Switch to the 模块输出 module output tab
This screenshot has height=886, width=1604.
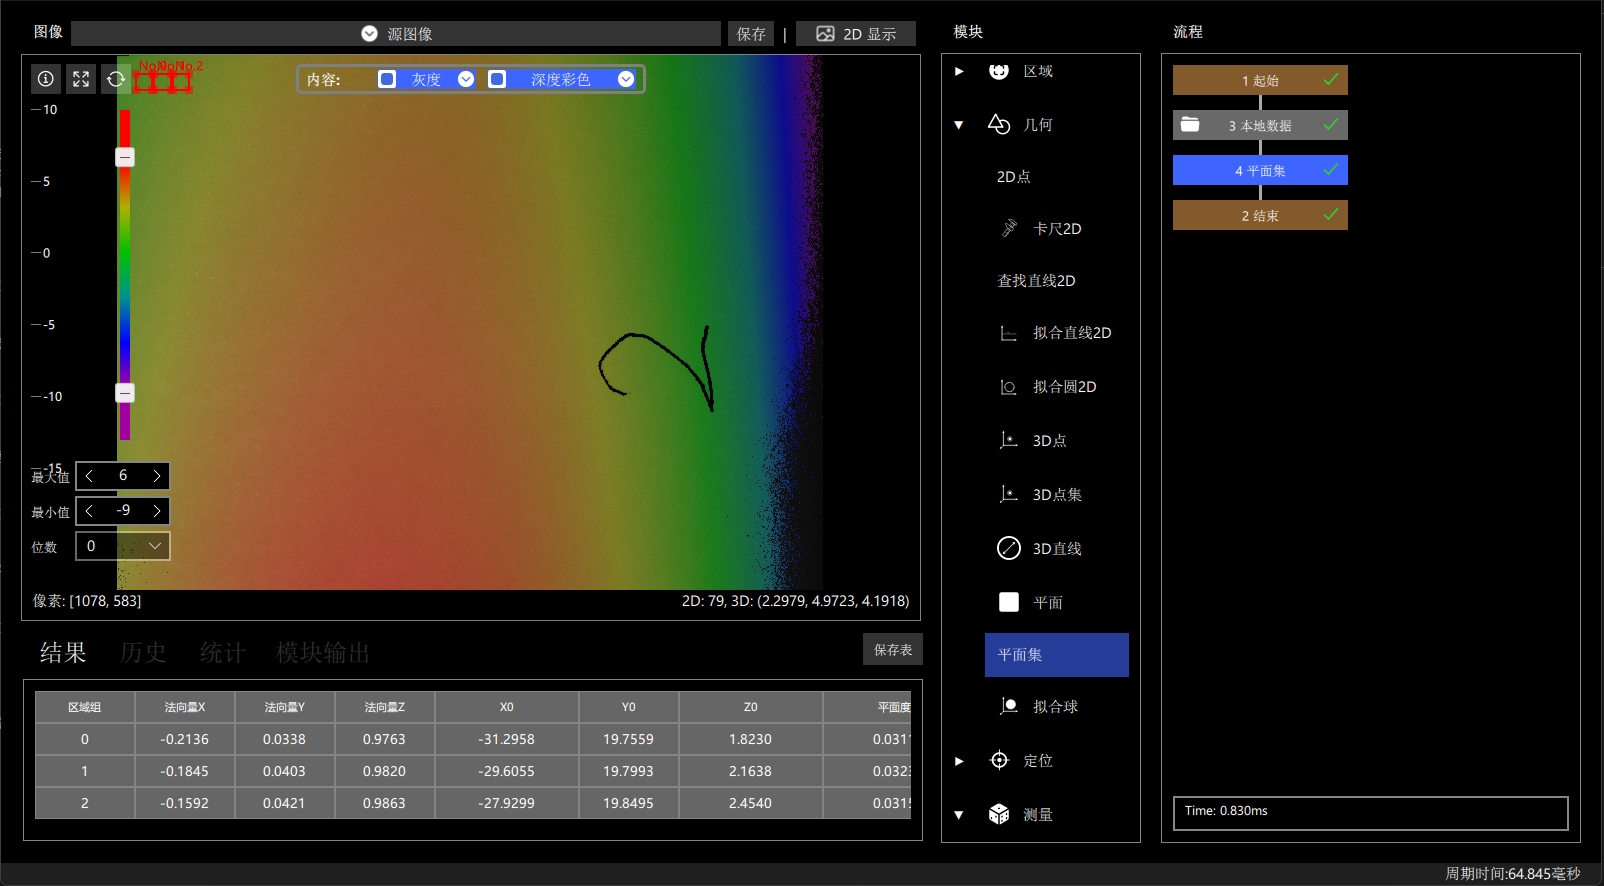[x=323, y=653]
